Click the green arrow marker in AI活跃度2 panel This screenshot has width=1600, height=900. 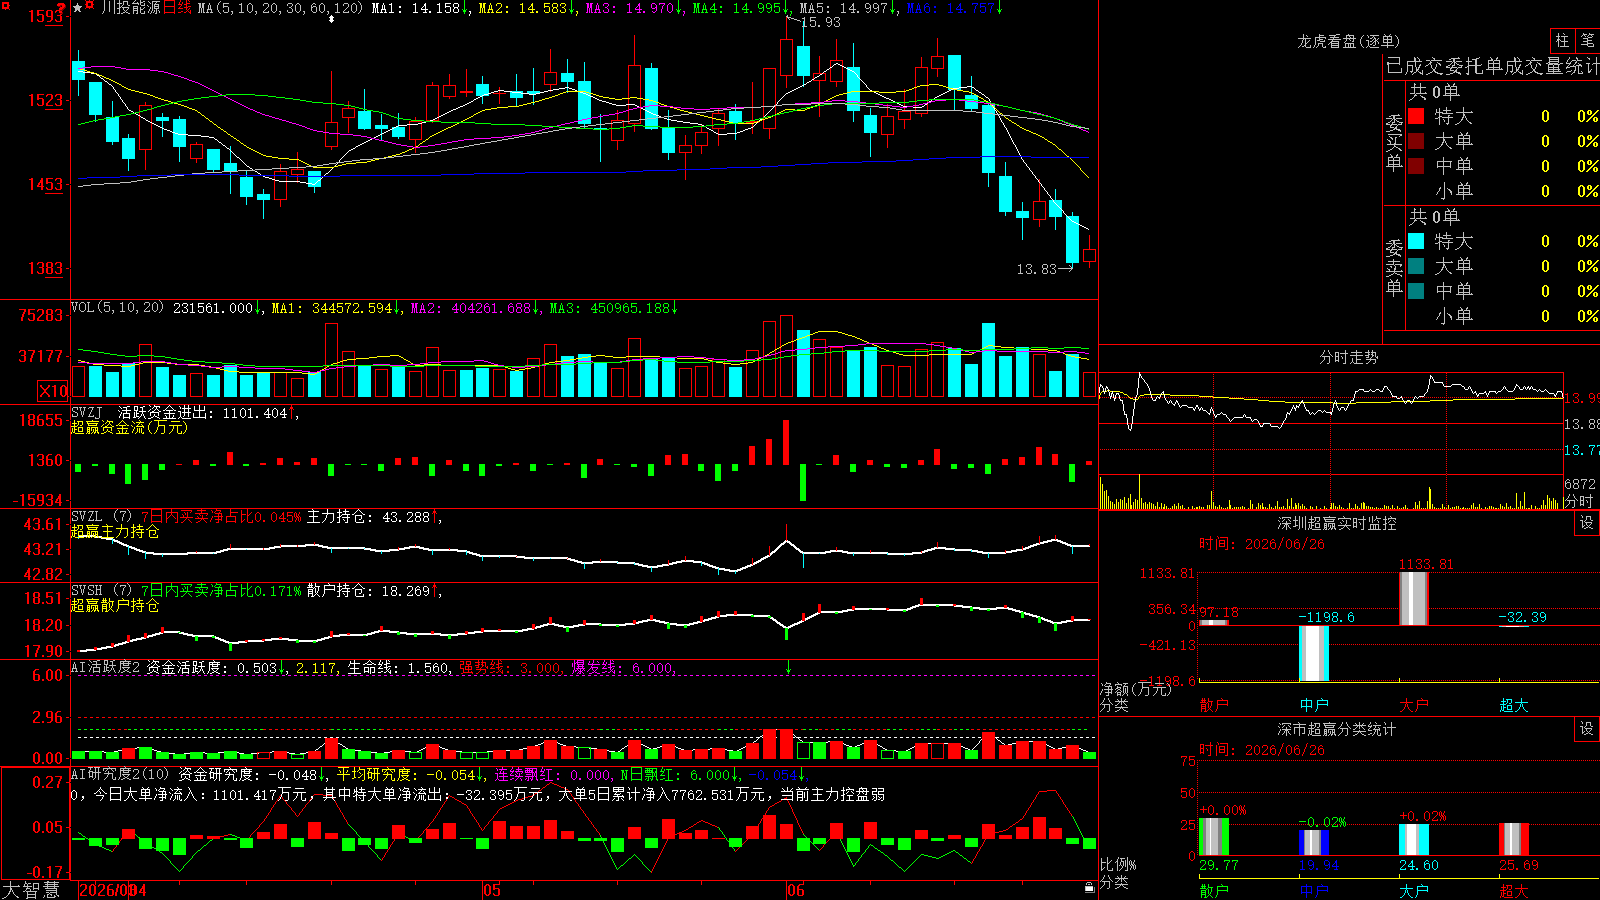788,667
